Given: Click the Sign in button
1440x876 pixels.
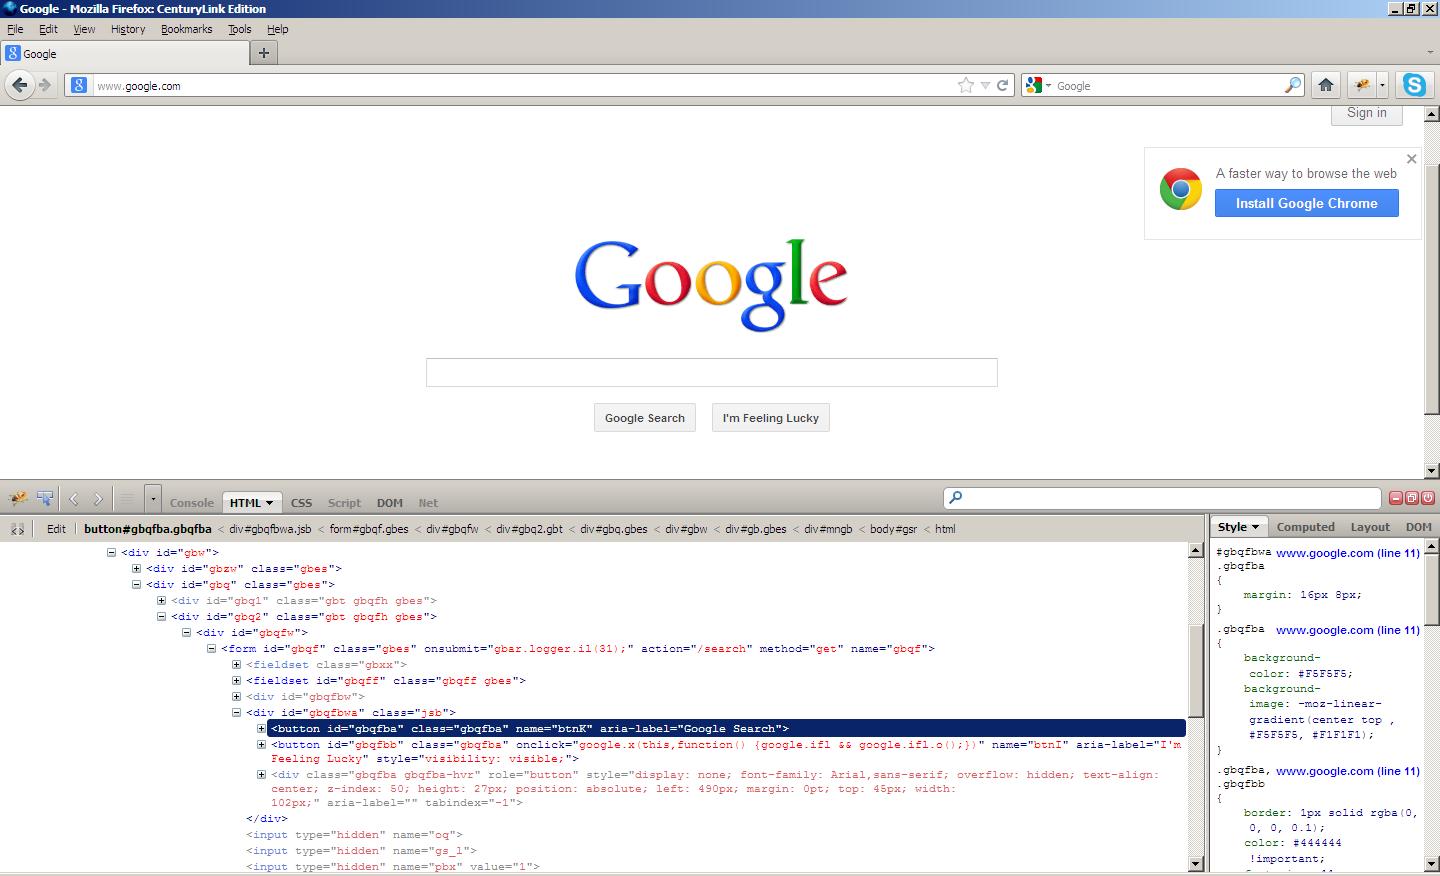Looking at the screenshot, I should pos(1366,113).
